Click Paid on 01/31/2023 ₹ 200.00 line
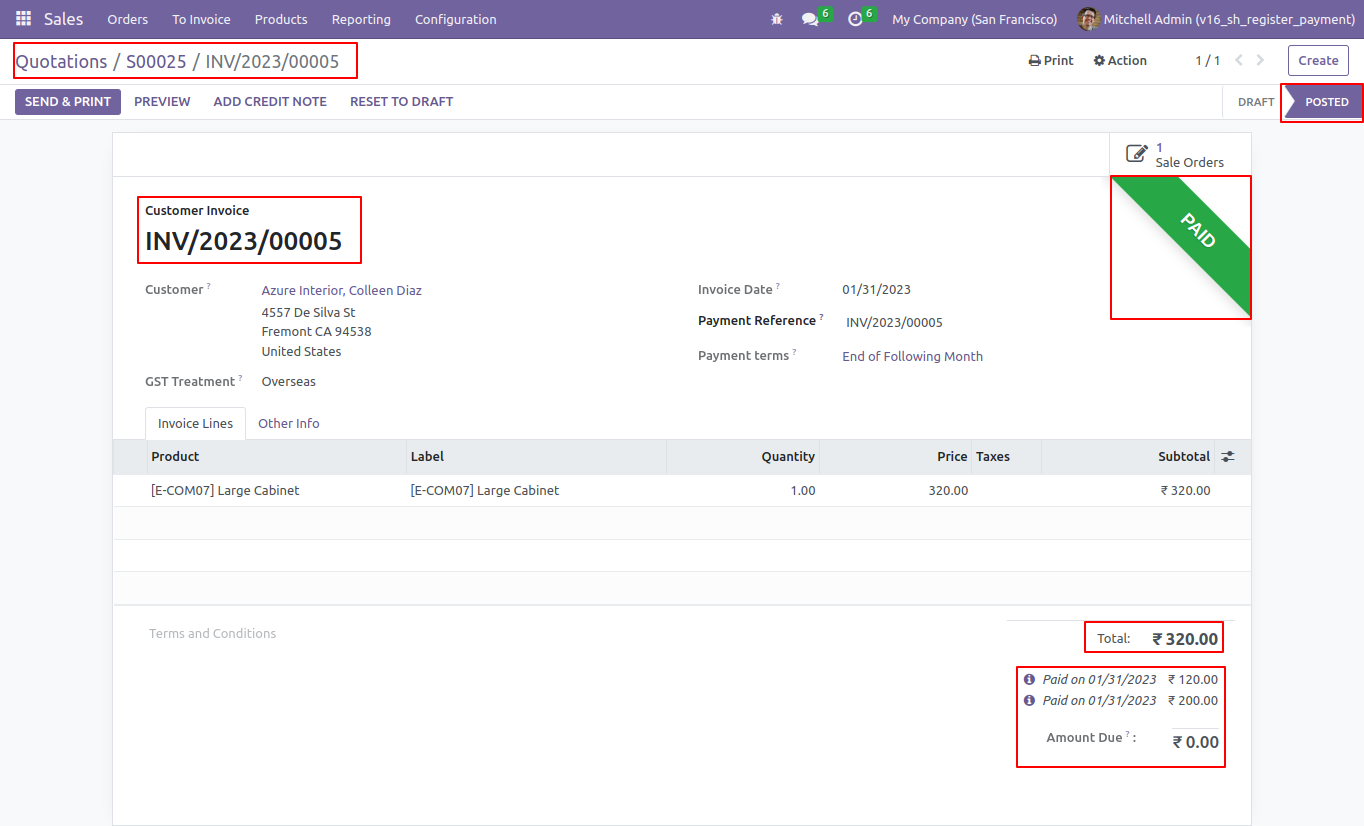Screen dimensions: 1364x826 (1121, 700)
